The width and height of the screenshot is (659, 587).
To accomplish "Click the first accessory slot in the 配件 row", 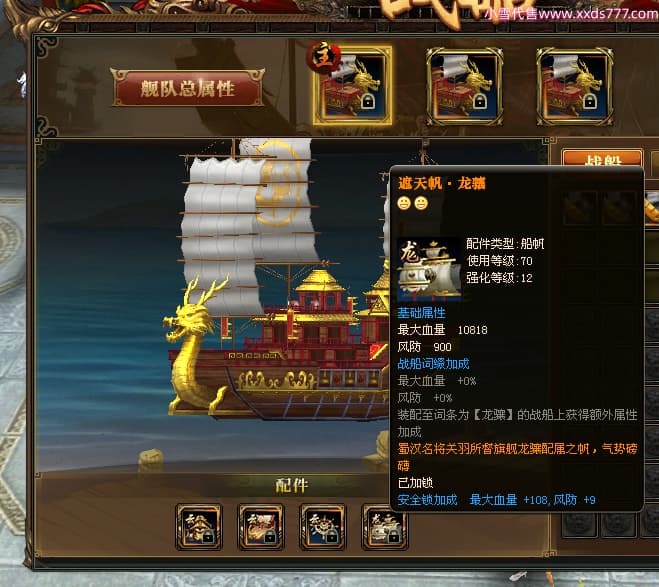I will [199, 527].
